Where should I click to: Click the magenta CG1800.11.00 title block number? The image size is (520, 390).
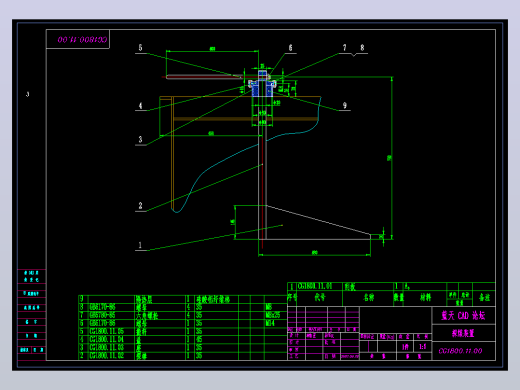click(461, 351)
